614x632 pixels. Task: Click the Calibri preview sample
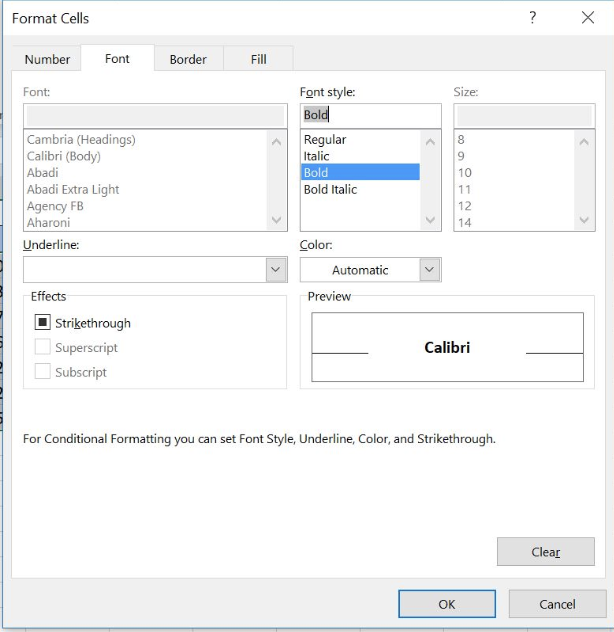point(447,347)
